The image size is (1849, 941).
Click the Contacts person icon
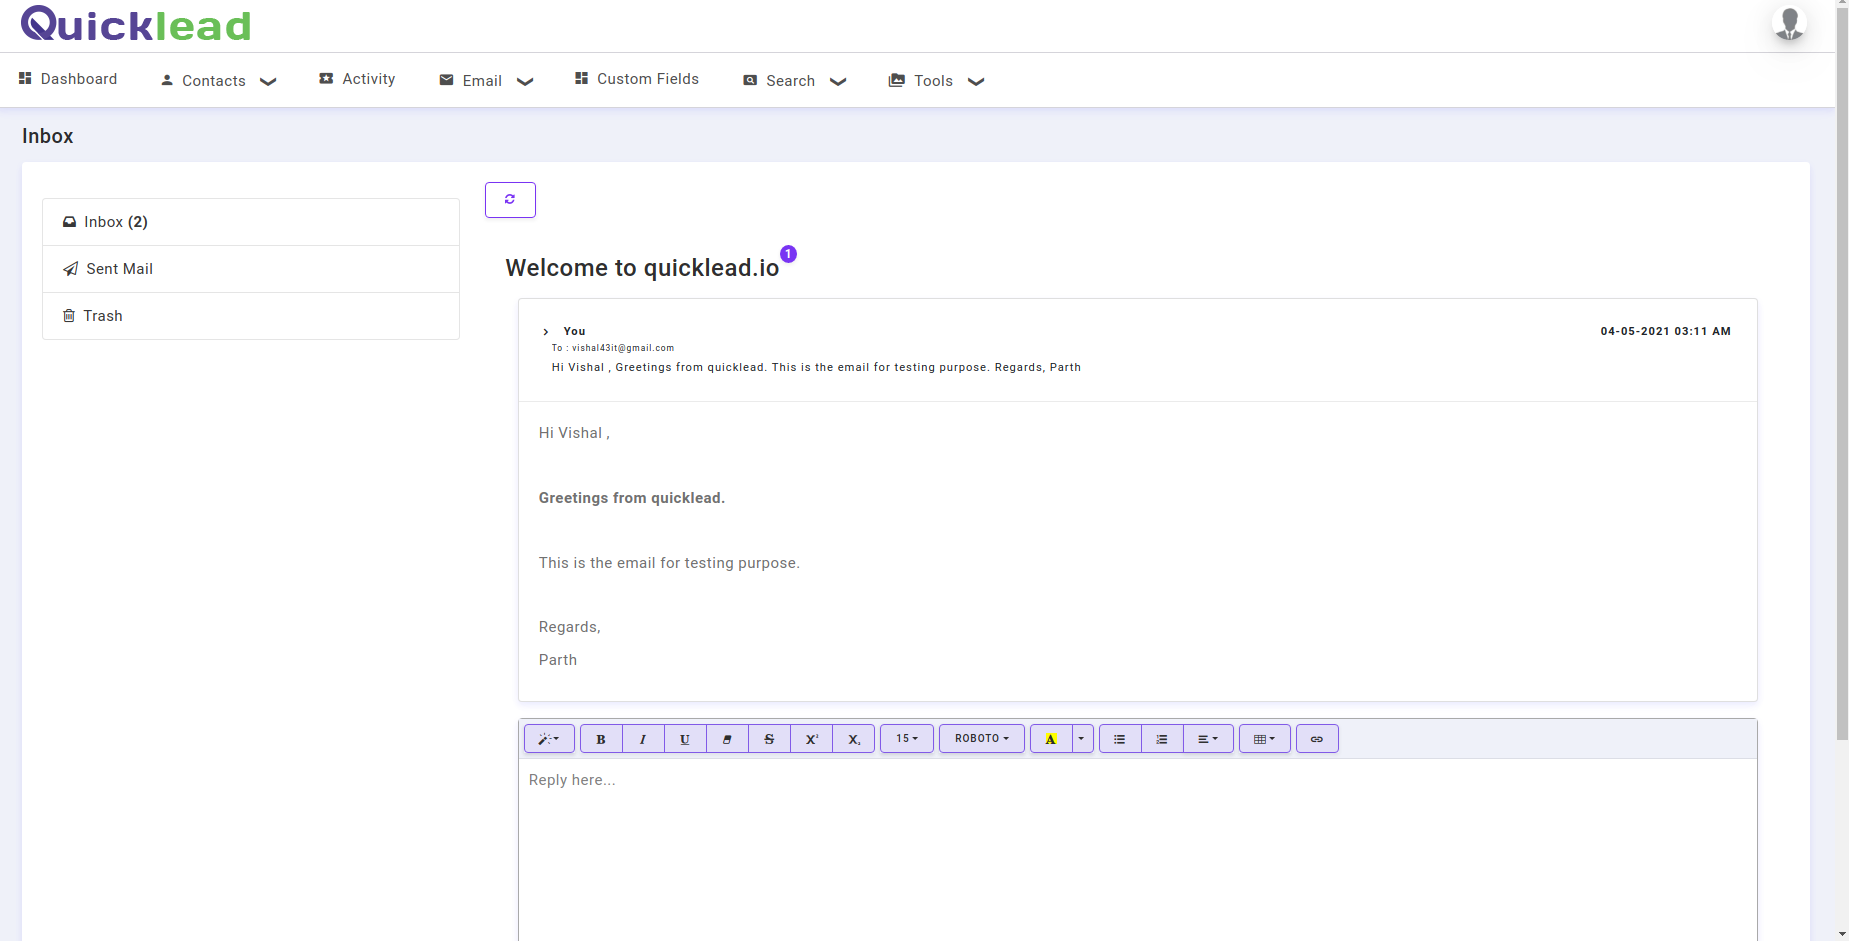coord(167,80)
